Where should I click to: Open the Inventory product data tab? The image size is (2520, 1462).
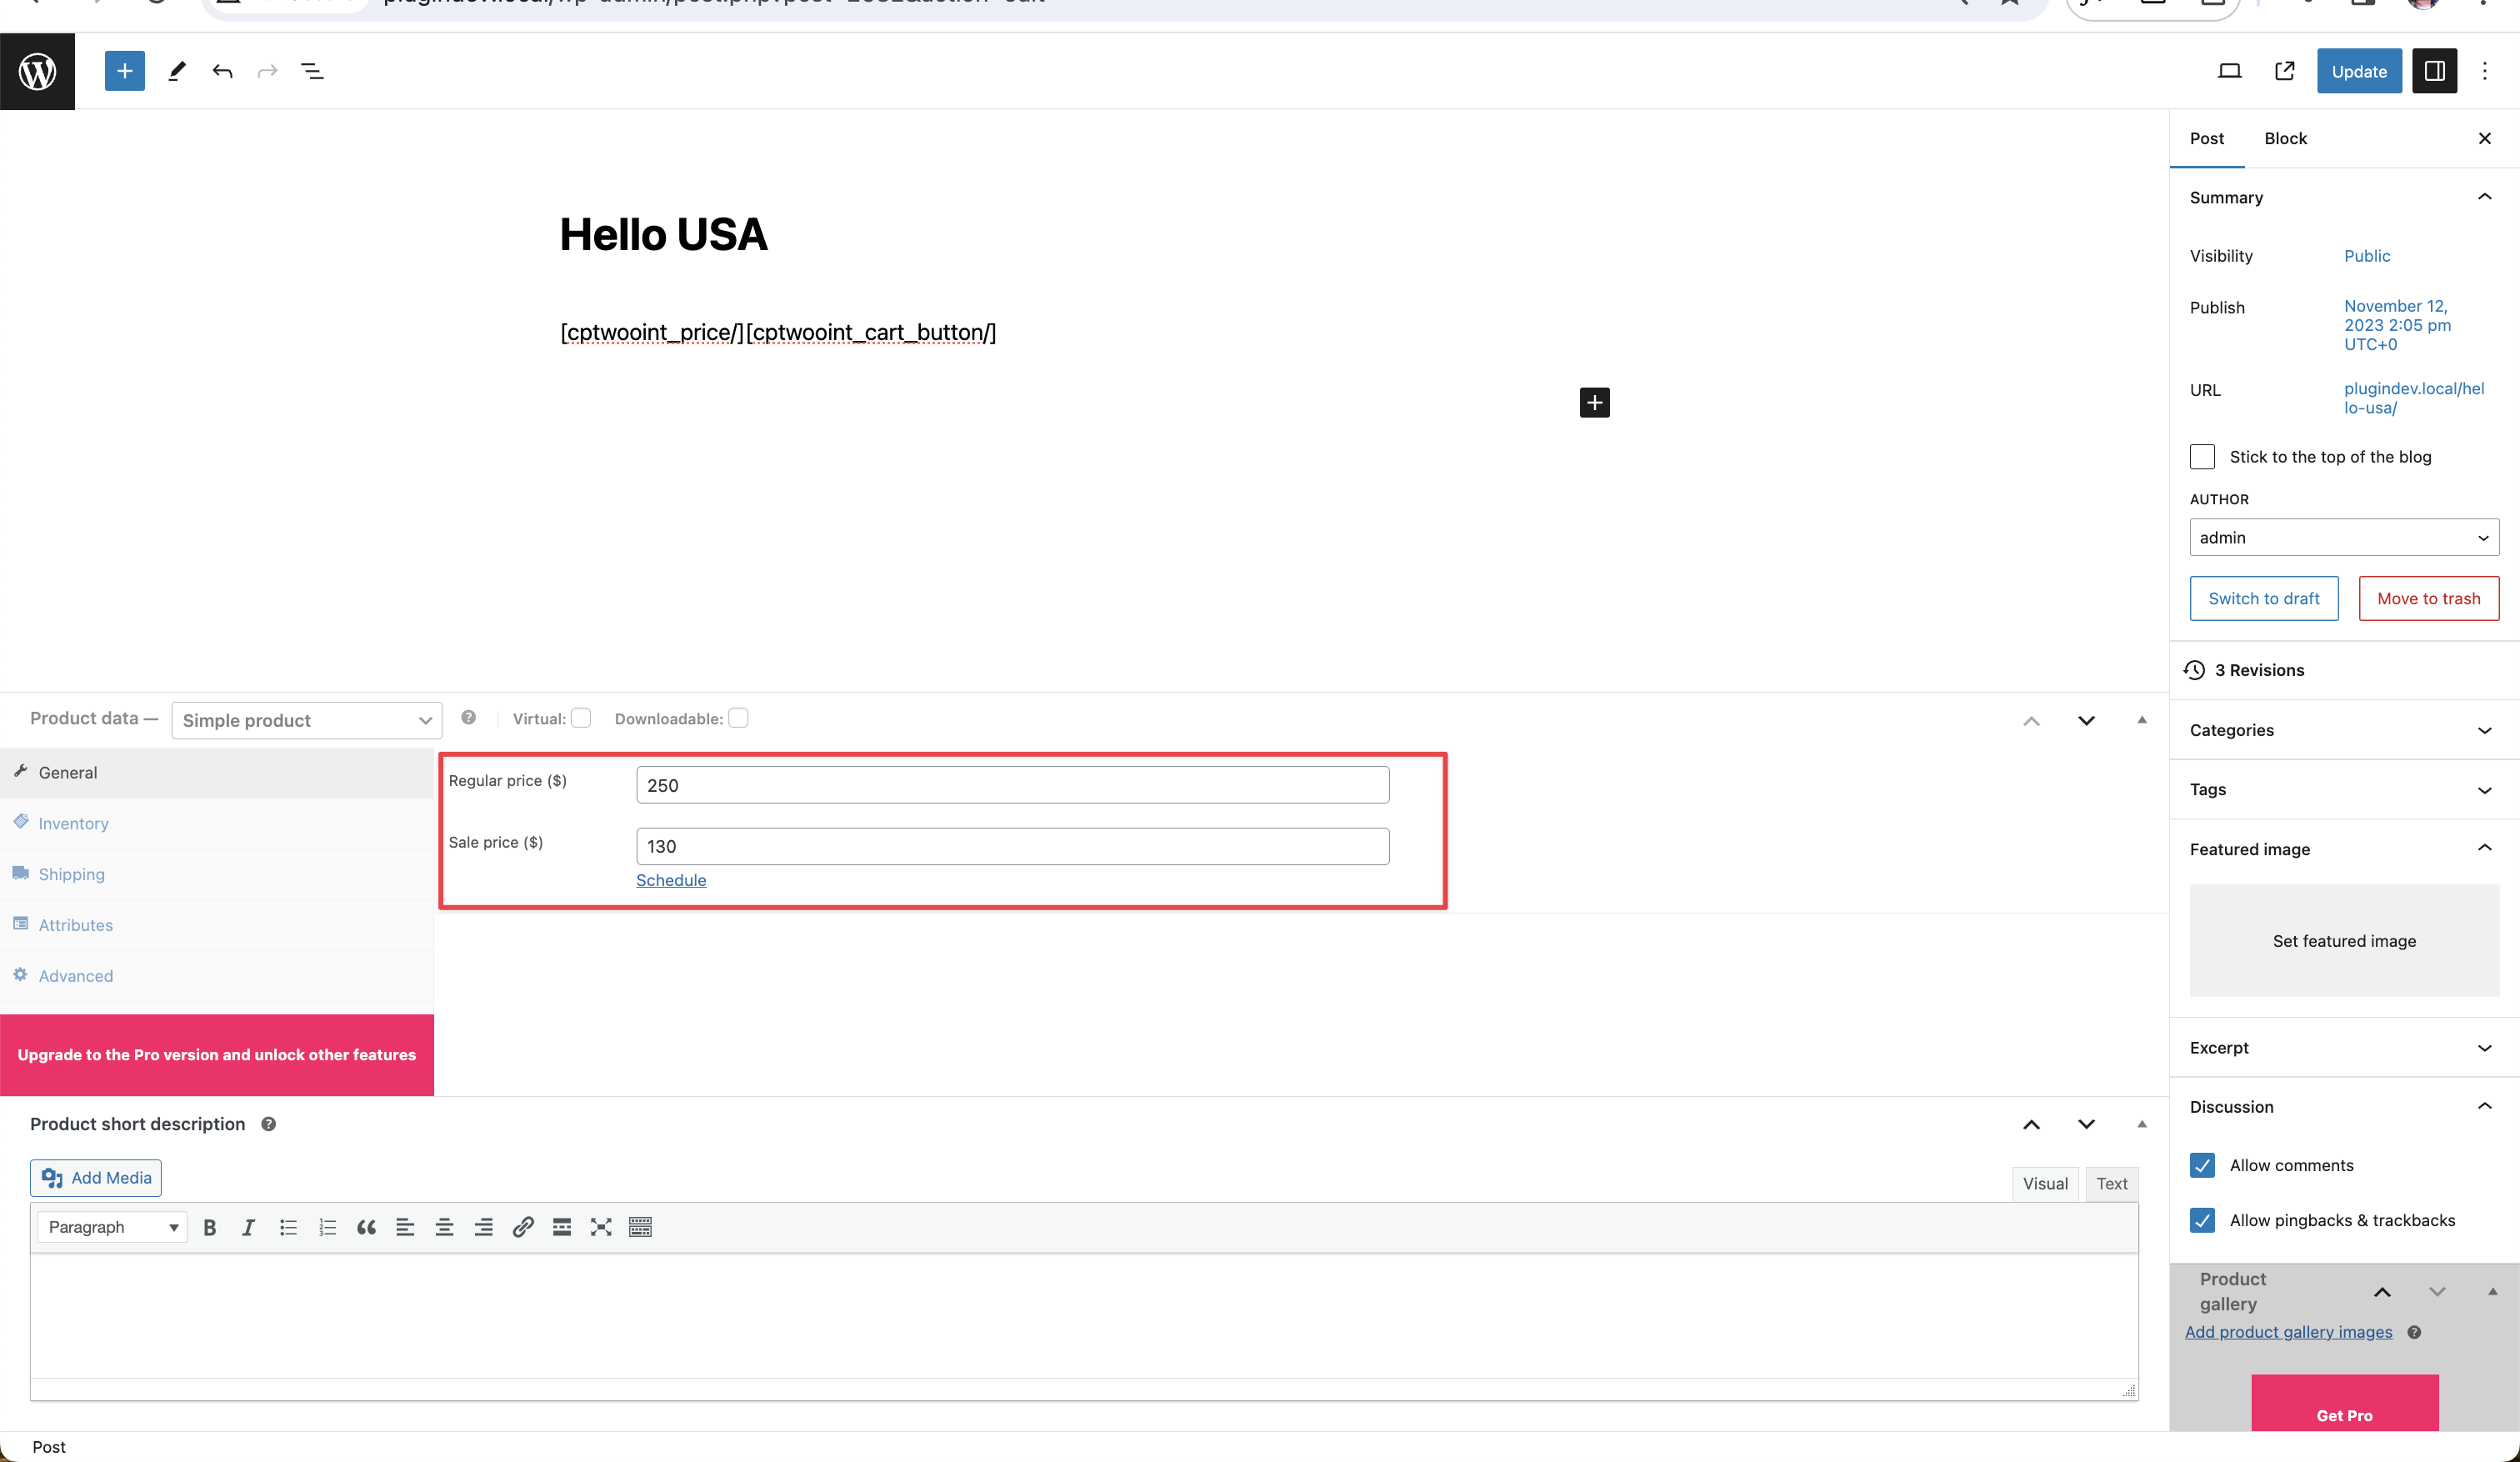[x=73, y=823]
